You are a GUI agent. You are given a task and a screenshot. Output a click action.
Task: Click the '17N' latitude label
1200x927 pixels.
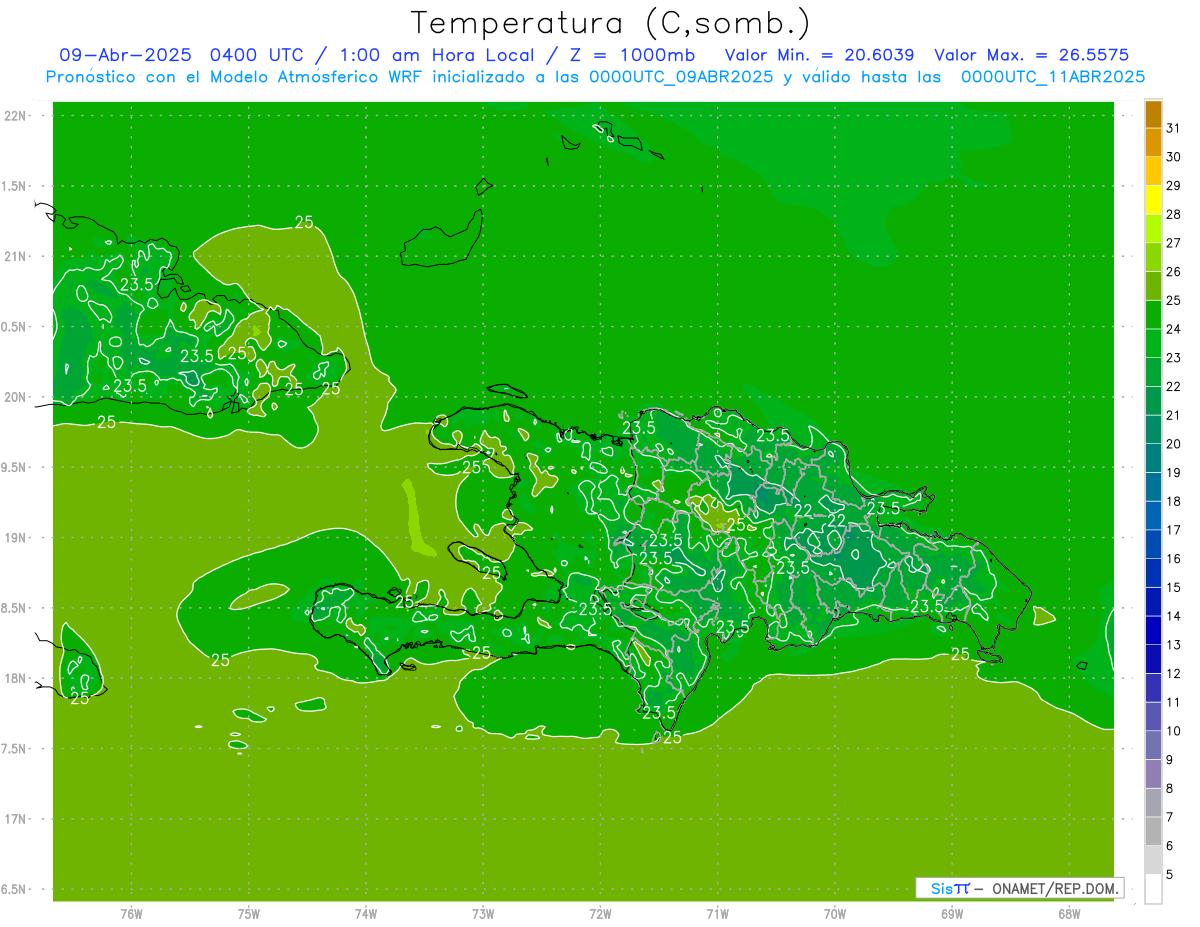pyautogui.click(x=15, y=819)
